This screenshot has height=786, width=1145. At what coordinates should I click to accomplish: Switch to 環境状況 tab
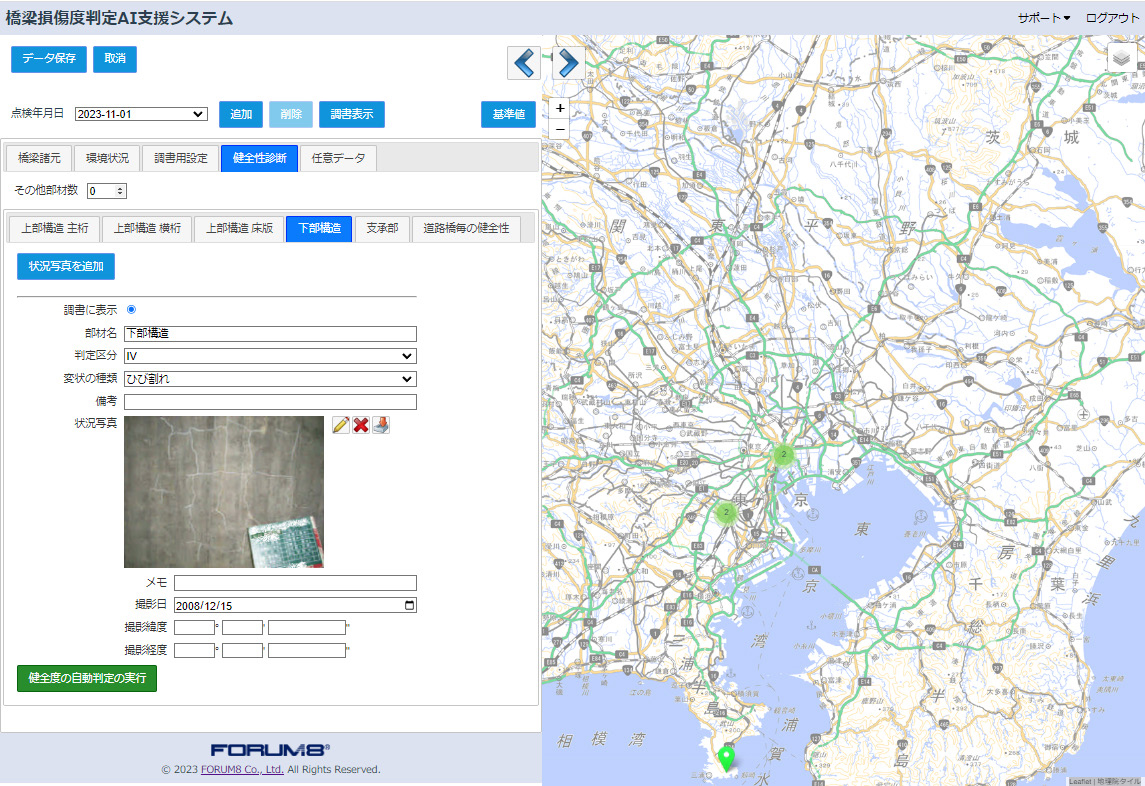point(107,158)
